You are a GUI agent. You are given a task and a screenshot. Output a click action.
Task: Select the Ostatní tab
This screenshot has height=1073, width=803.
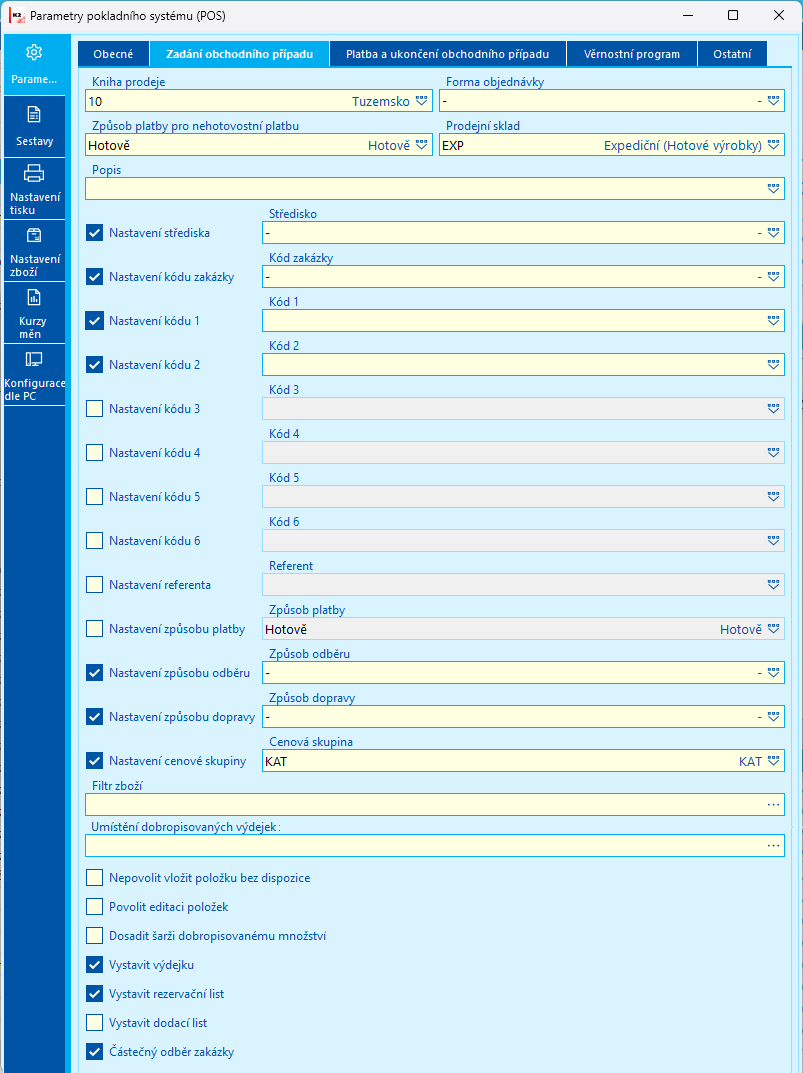732,54
